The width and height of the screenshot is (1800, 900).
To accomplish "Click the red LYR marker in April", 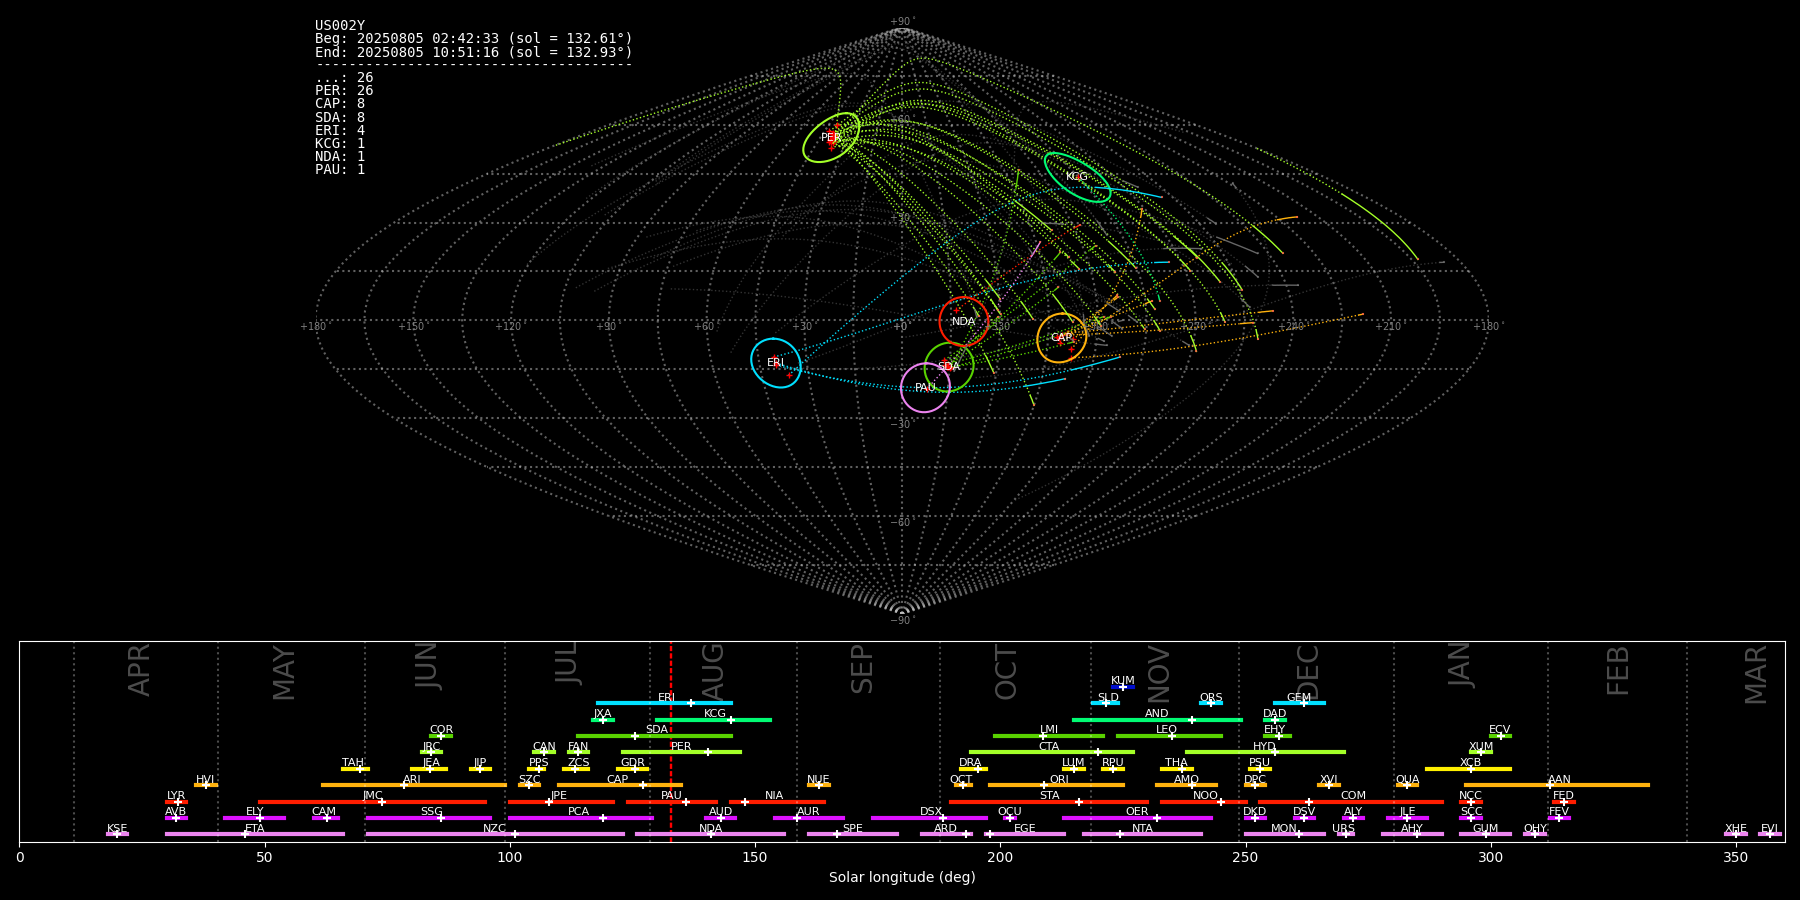I will pos(176,802).
